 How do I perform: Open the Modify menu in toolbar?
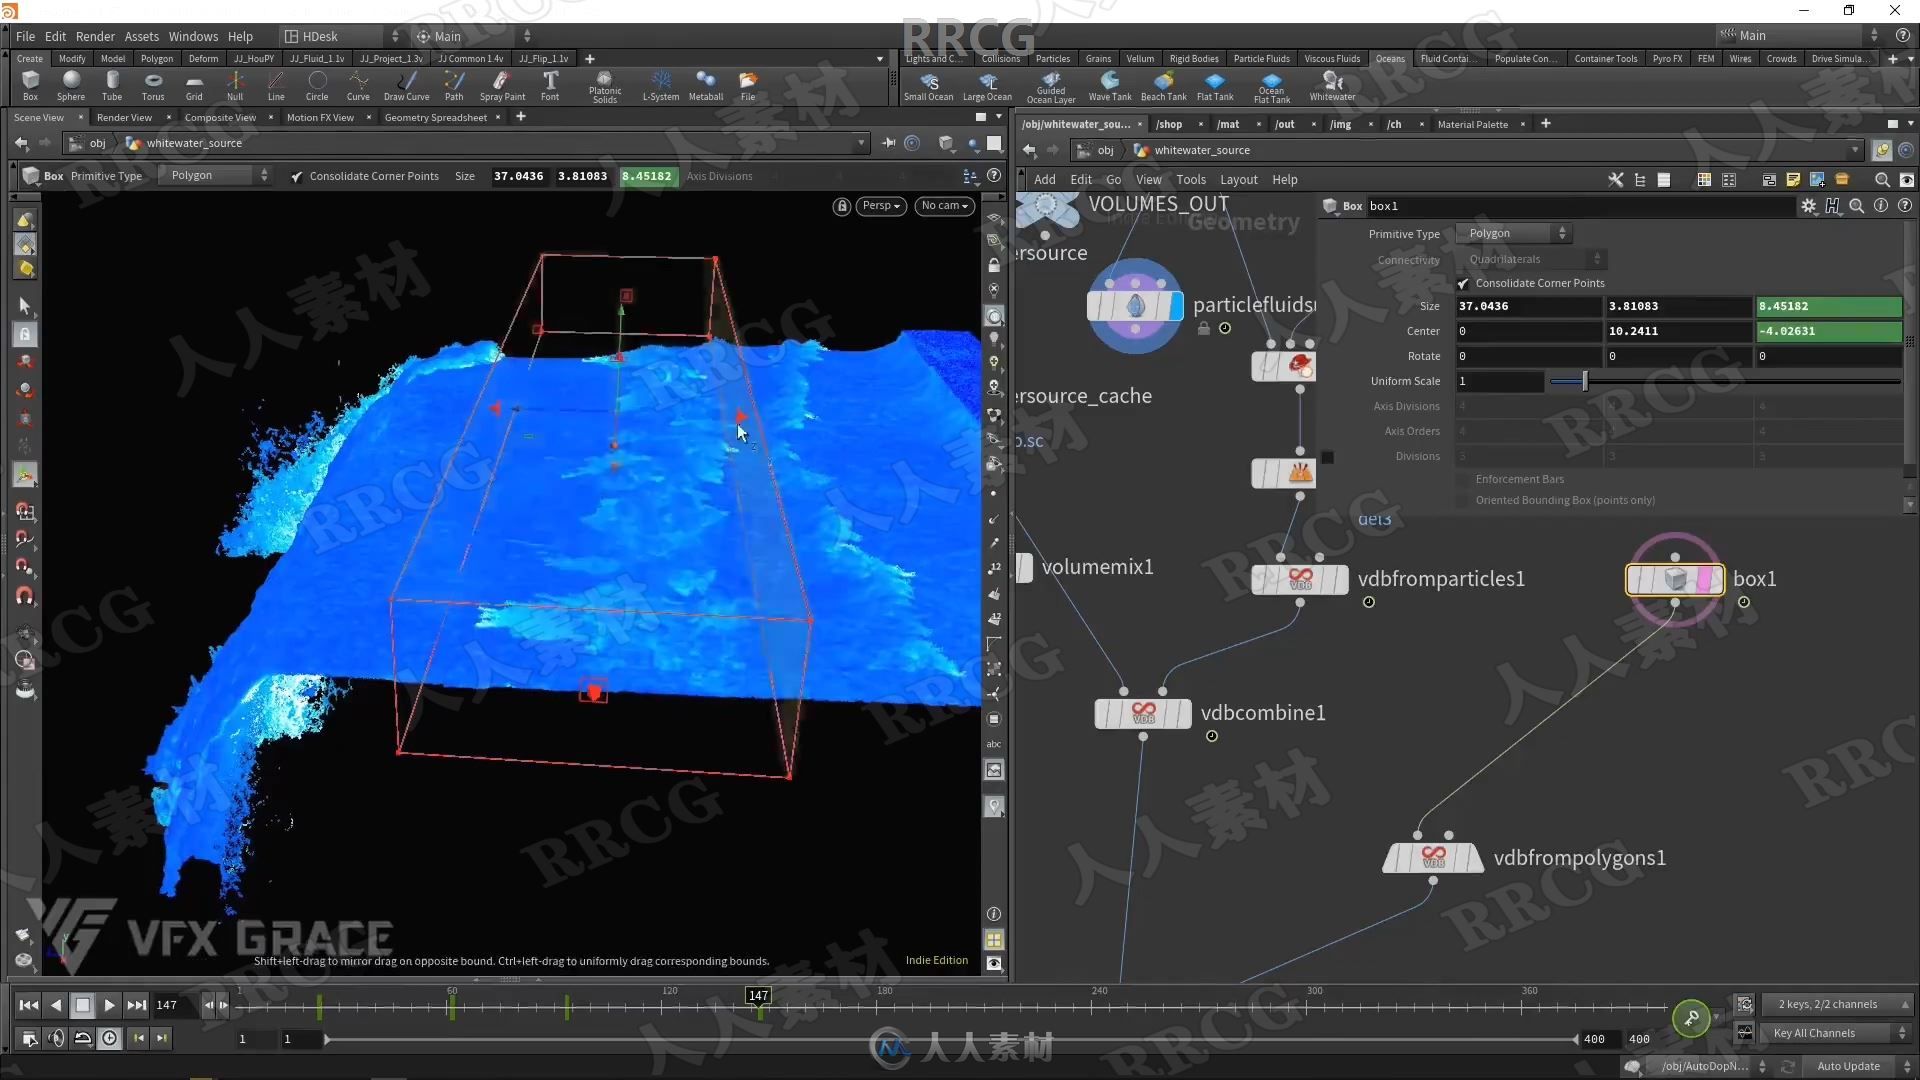(71, 58)
